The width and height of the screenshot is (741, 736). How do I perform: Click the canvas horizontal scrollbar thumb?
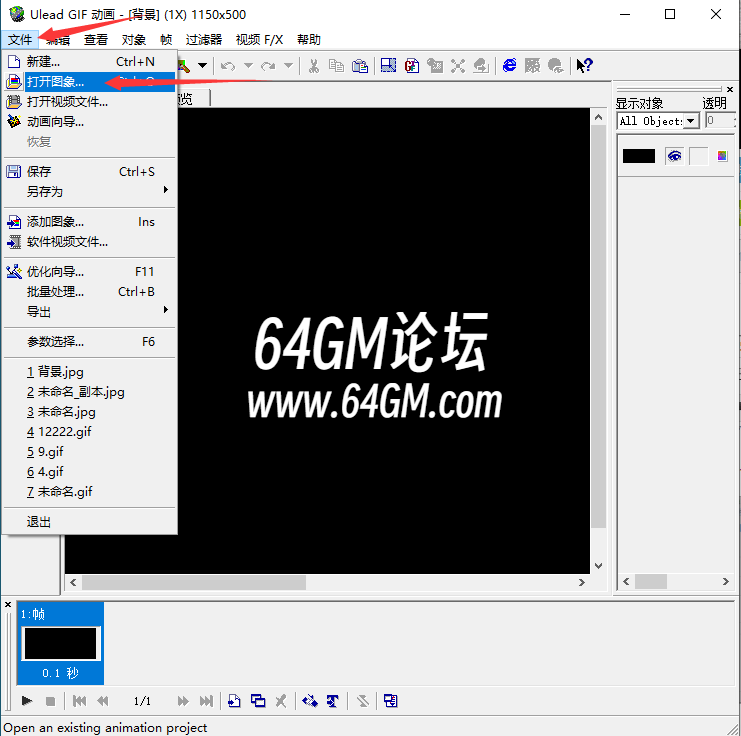click(194, 582)
